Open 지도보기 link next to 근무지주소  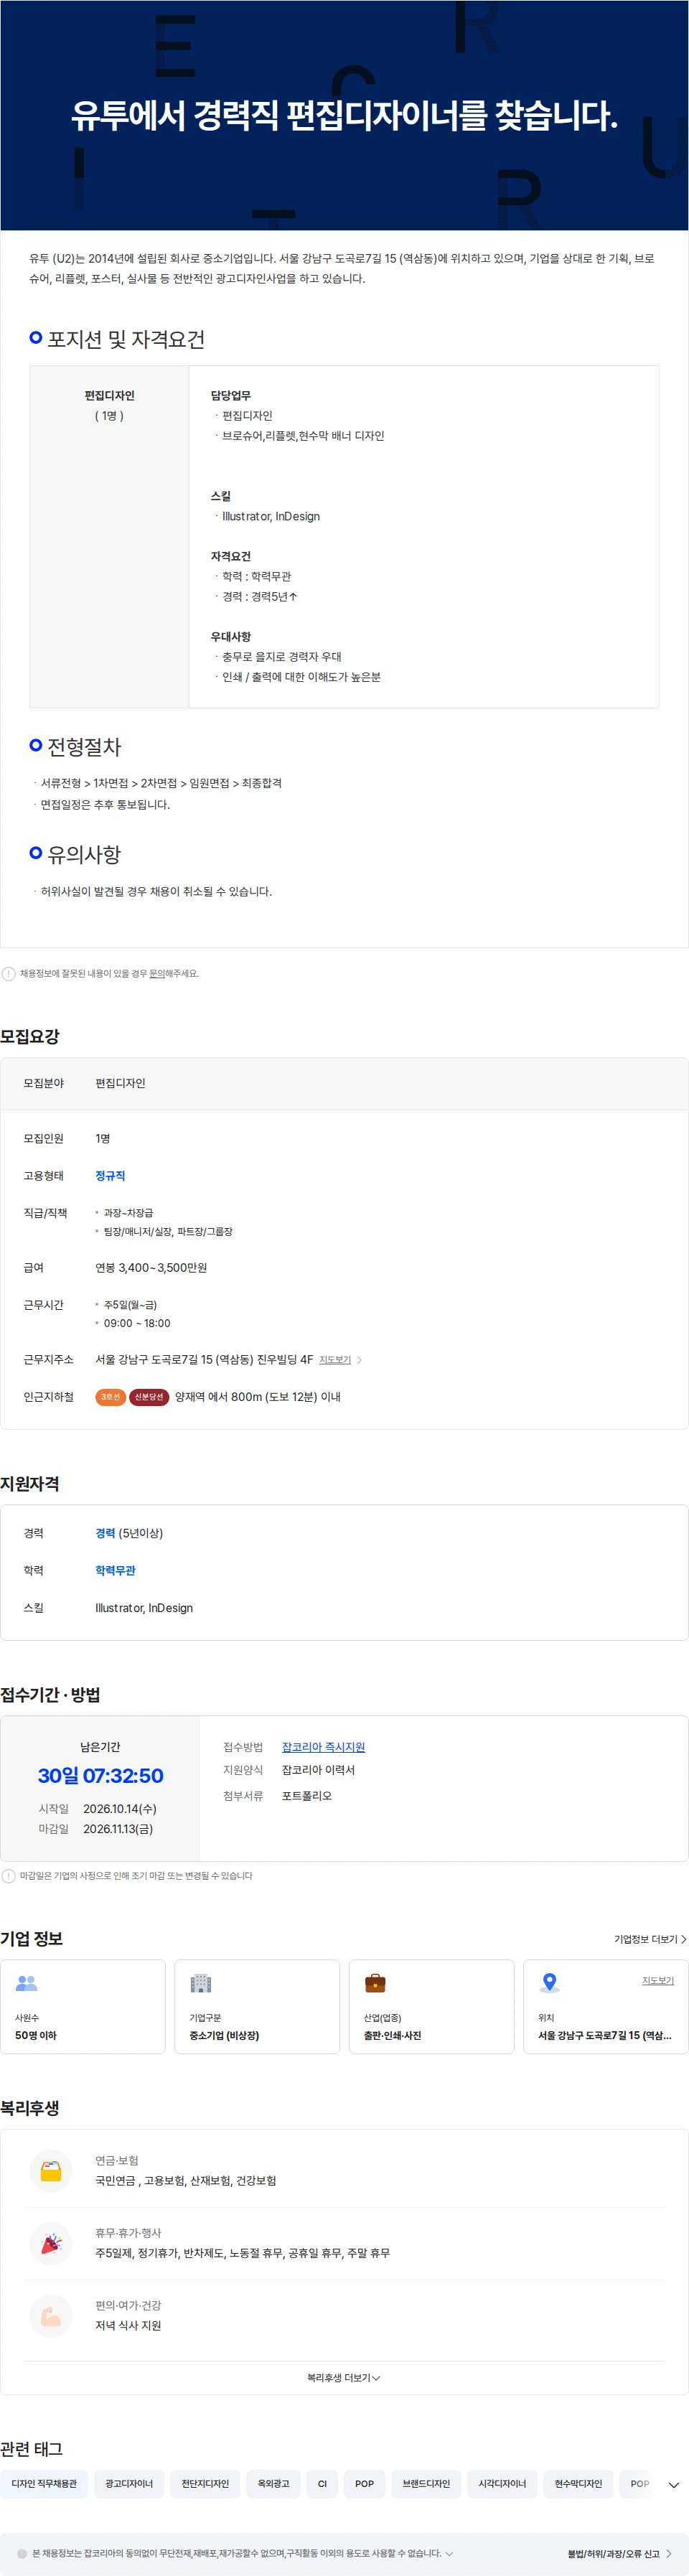pyautogui.click(x=335, y=1360)
